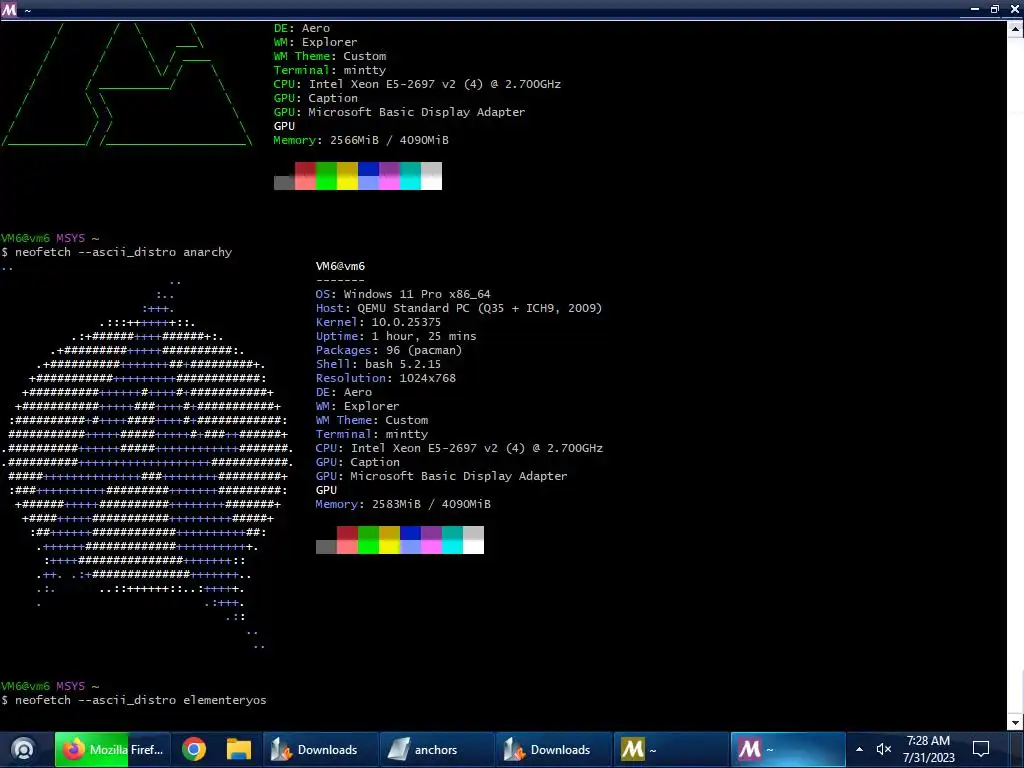Click the 'Memory: 2583MiB / 4090MiB' line

click(403, 504)
